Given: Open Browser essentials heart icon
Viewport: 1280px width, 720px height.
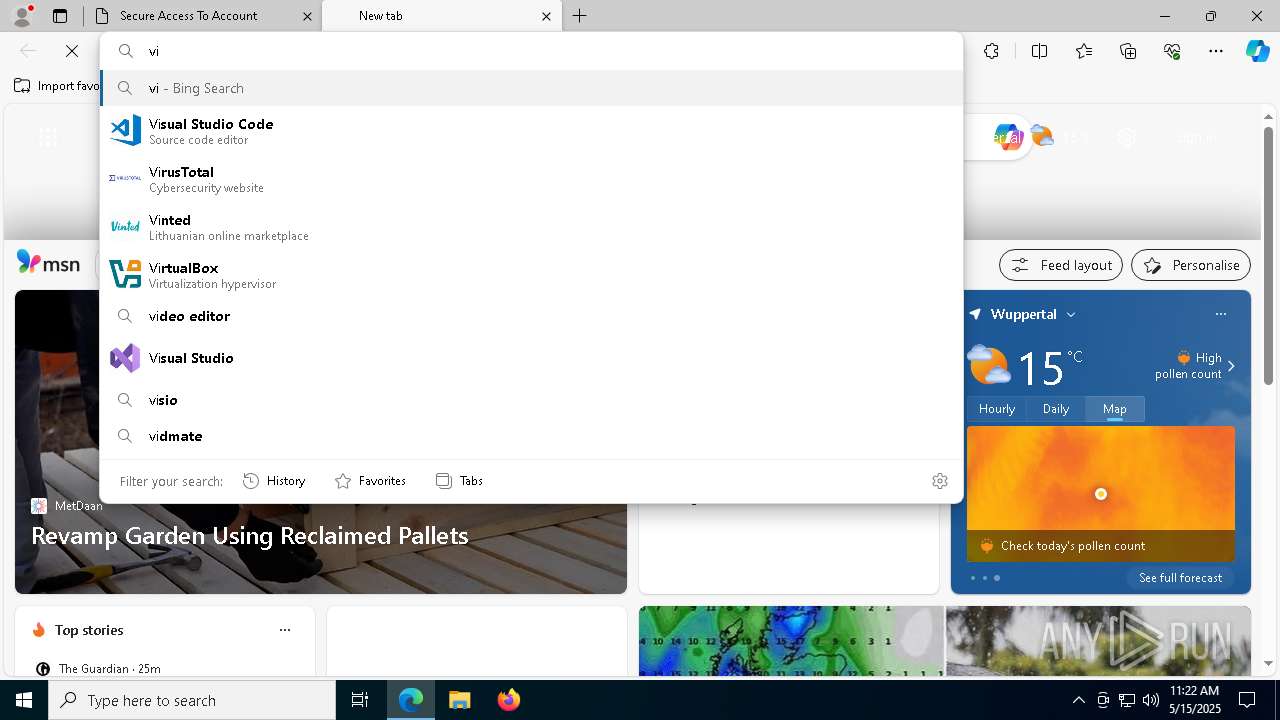Looking at the screenshot, I should 1172,51.
